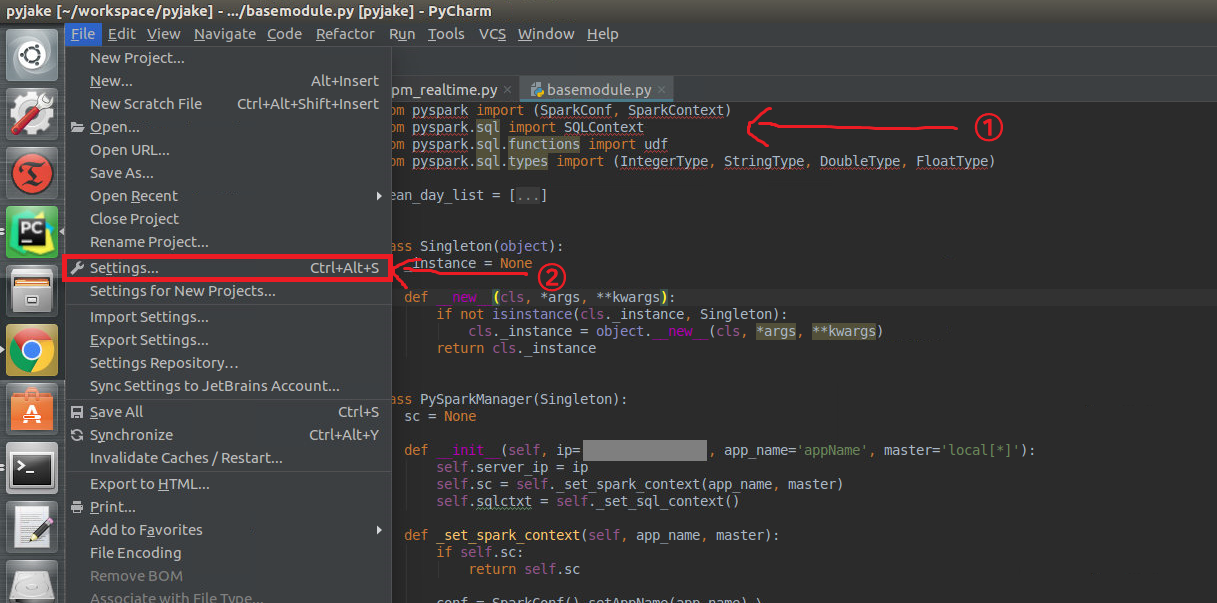Click 'return cls._instance' line

tap(516, 348)
